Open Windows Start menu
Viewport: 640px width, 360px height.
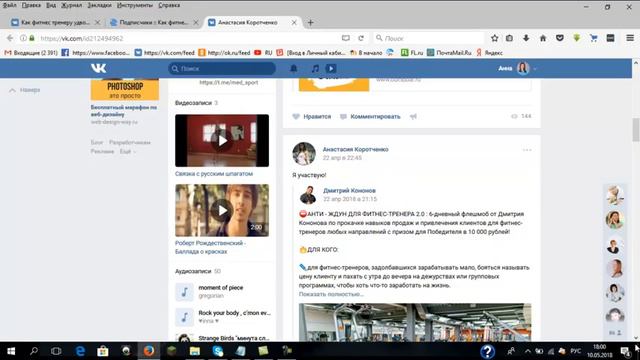11,351
